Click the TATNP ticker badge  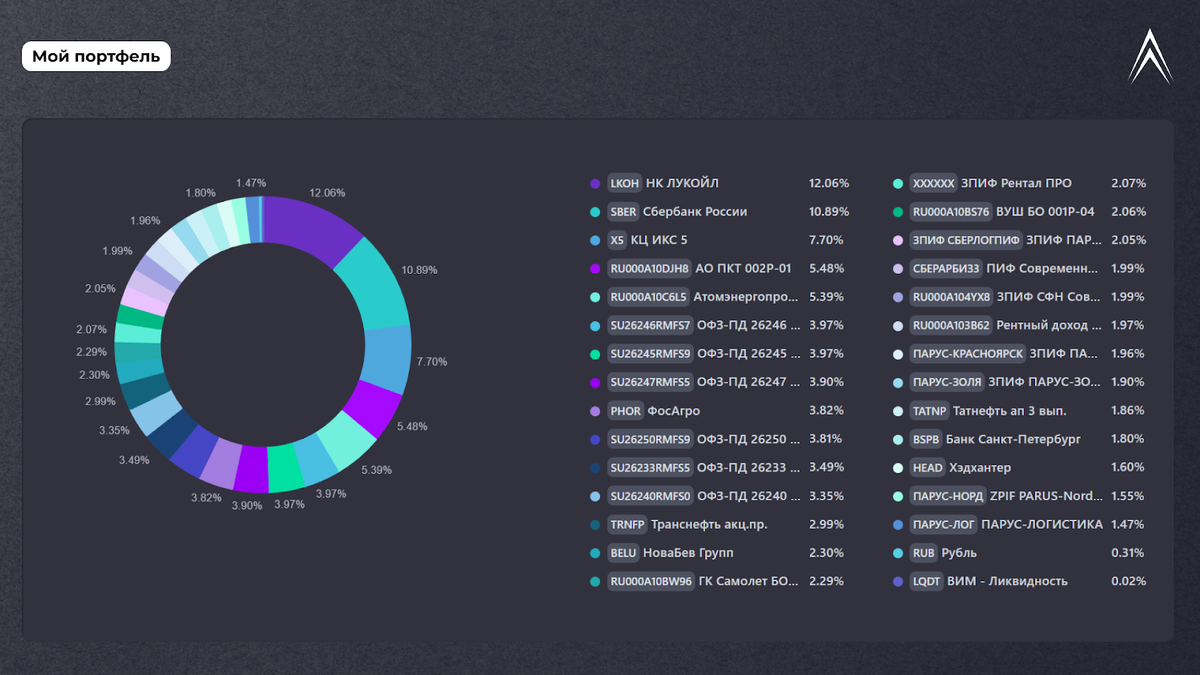point(930,411)
